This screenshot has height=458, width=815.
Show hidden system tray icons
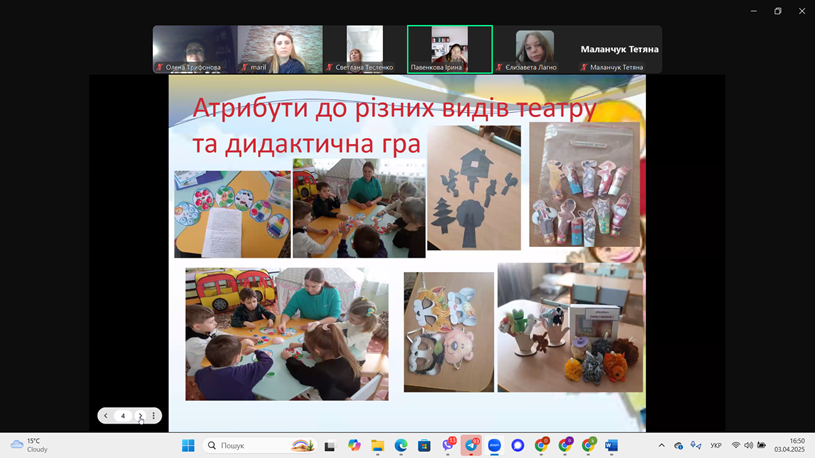pos(661,446)
